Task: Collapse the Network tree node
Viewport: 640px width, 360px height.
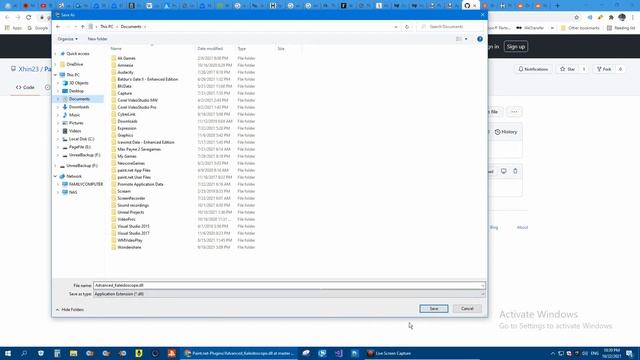Action: 56,176
